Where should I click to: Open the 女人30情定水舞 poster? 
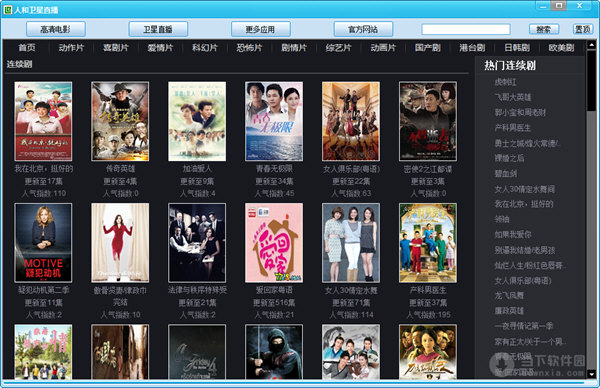[351, 243]
